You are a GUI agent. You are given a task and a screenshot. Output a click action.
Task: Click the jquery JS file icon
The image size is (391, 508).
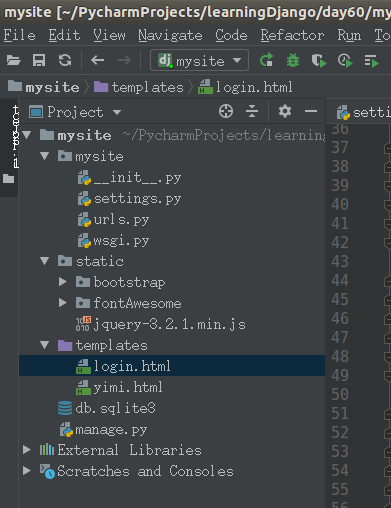pos(83,324)
